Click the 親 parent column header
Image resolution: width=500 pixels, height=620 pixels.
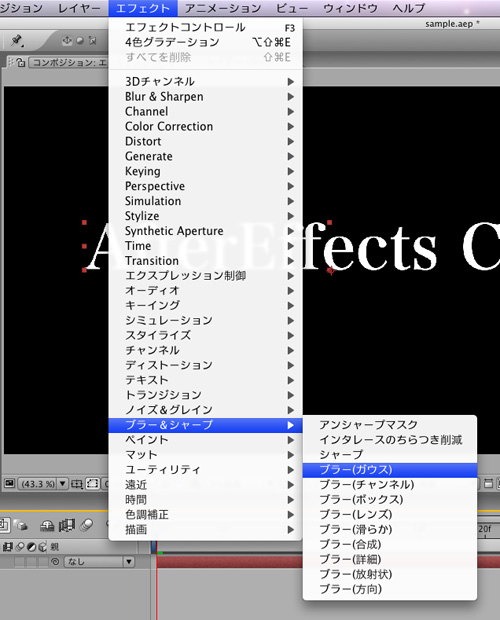[x=55, y=547]
